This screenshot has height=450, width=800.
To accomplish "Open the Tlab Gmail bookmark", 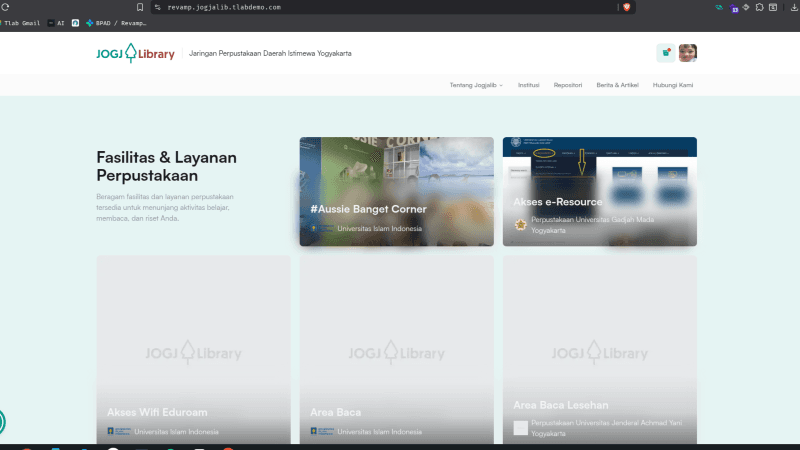I will (20, 22).
